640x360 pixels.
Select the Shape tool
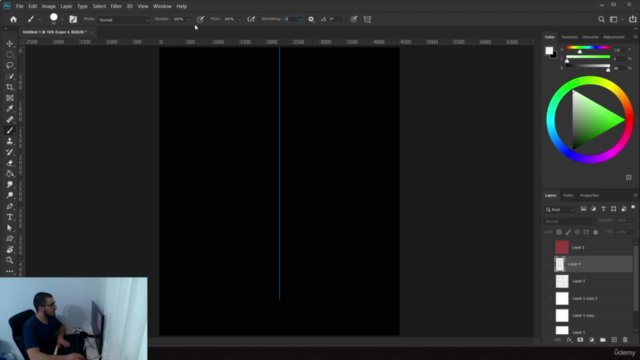click(10, 239)
